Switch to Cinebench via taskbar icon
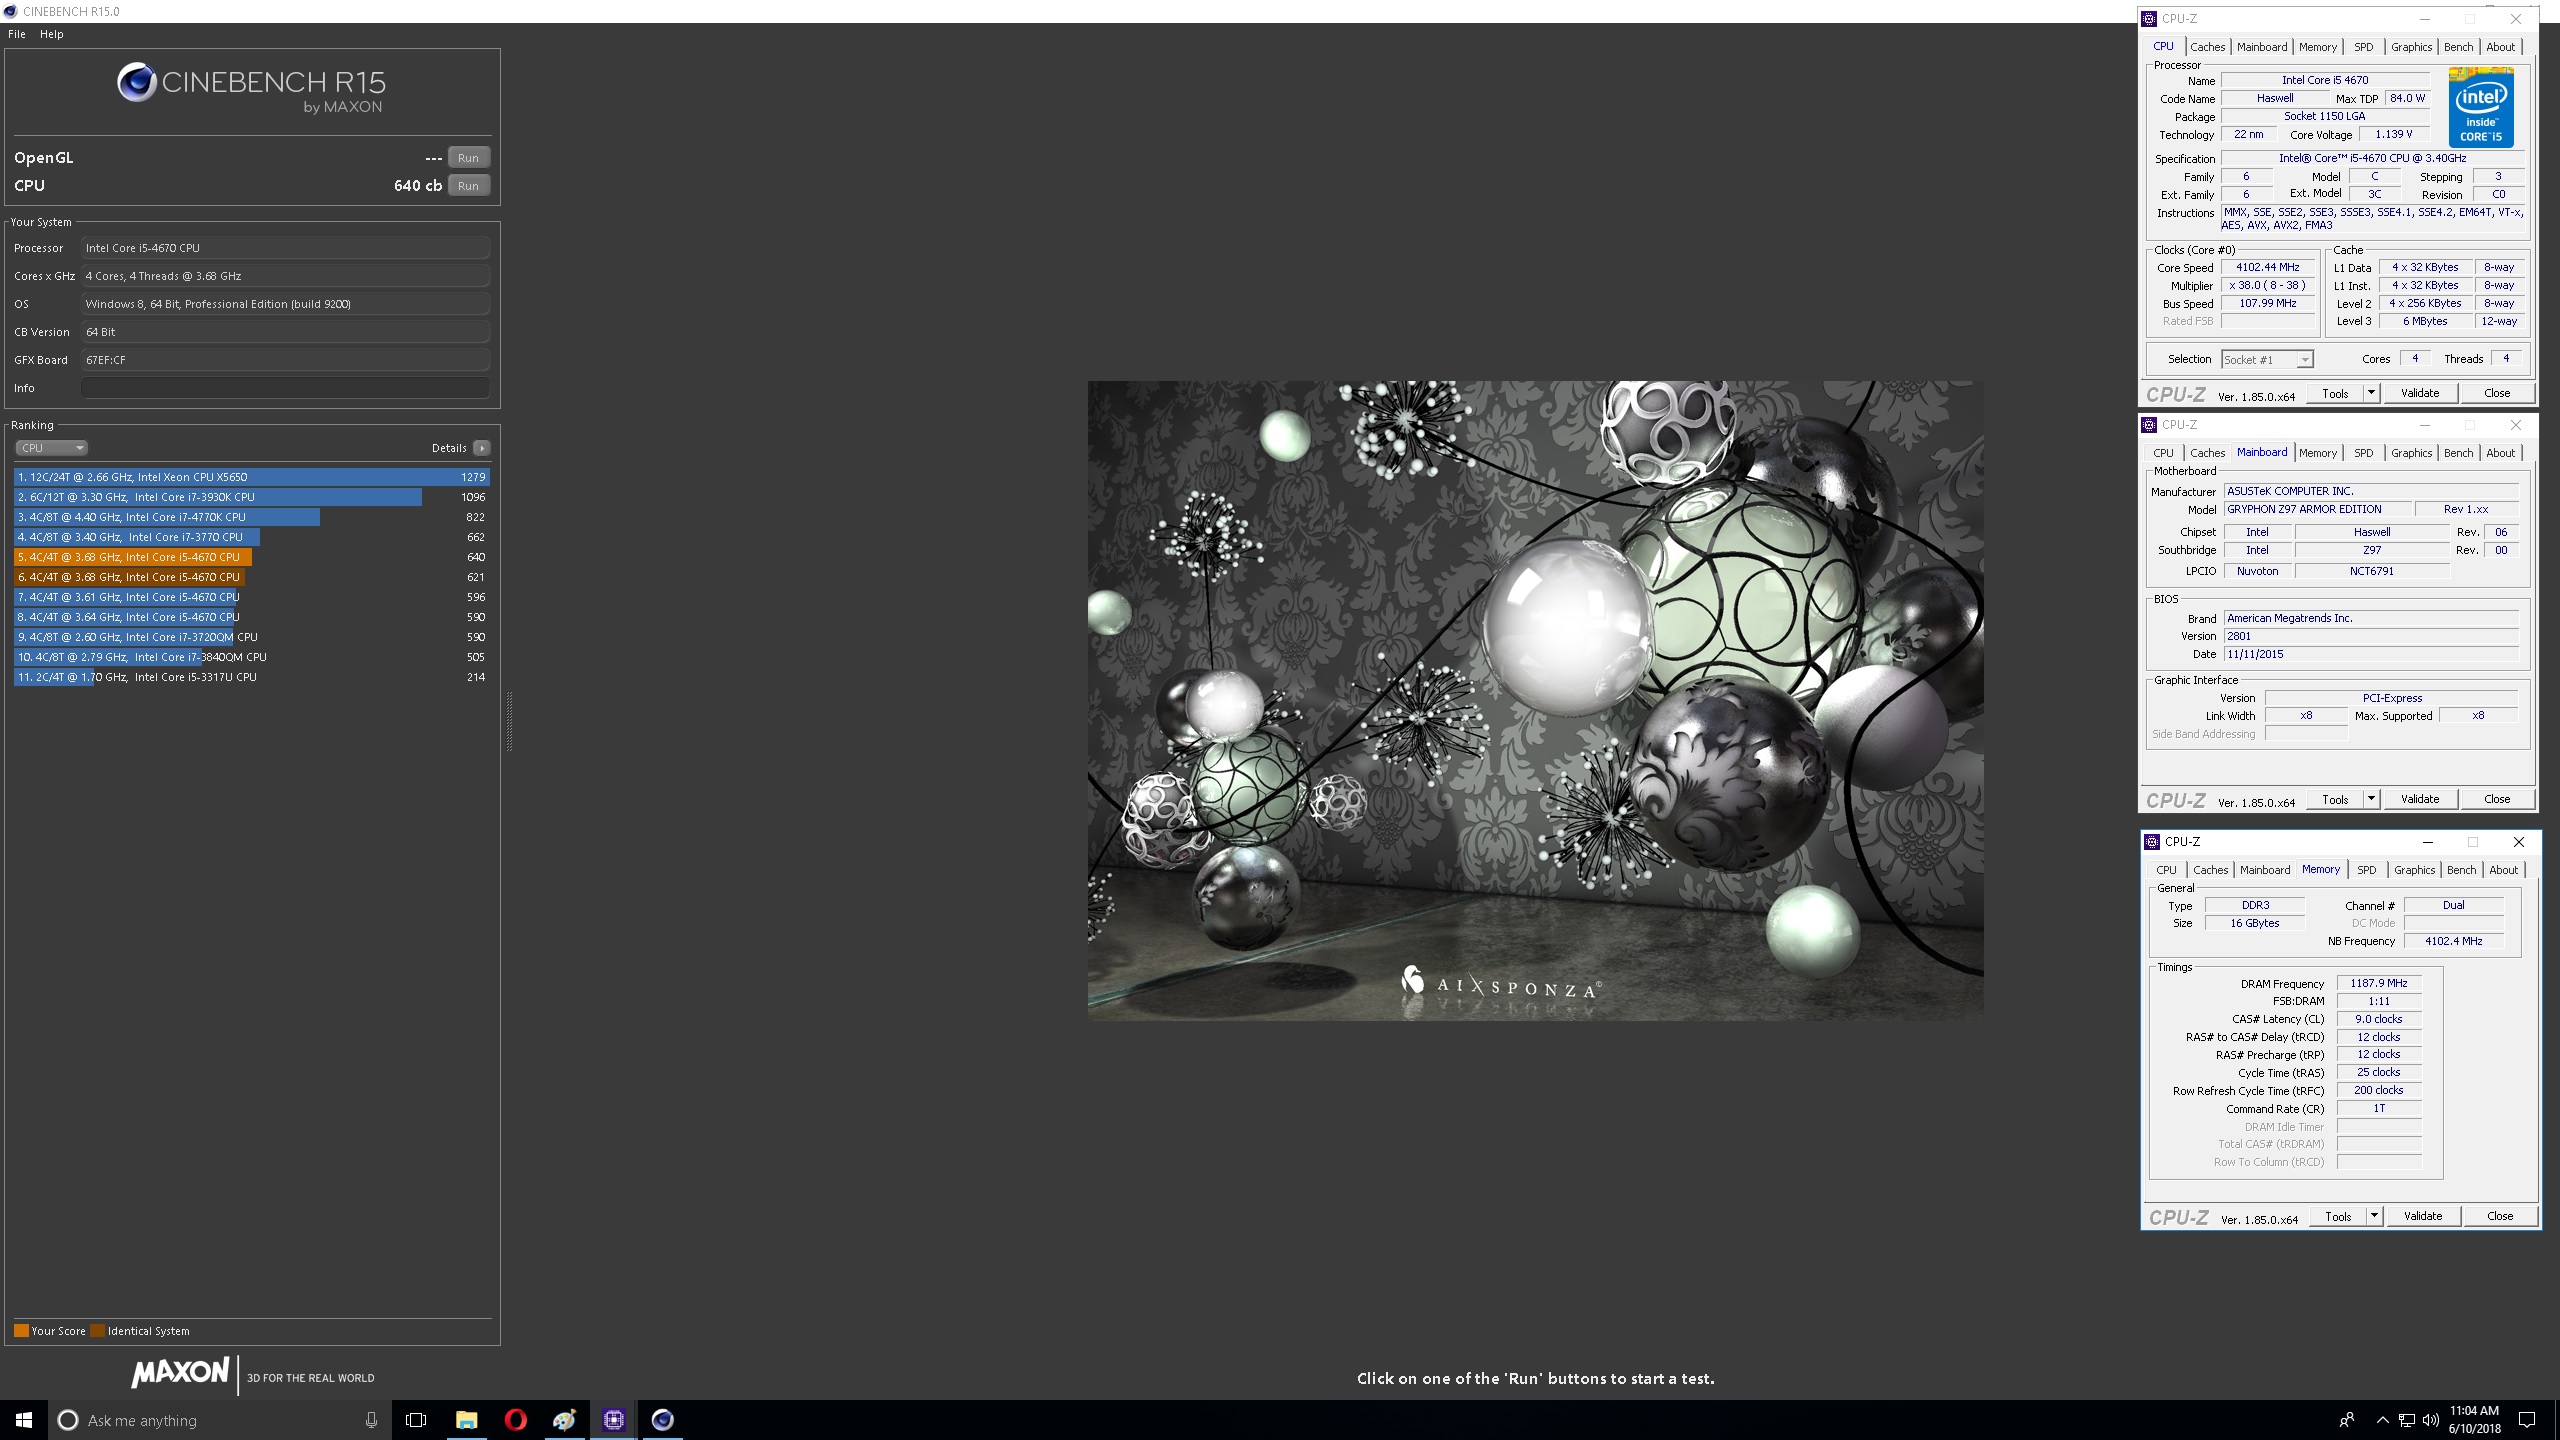Image resolution: width=2560 pixels, height=1440 pixels. click(x=662, y=1420)
